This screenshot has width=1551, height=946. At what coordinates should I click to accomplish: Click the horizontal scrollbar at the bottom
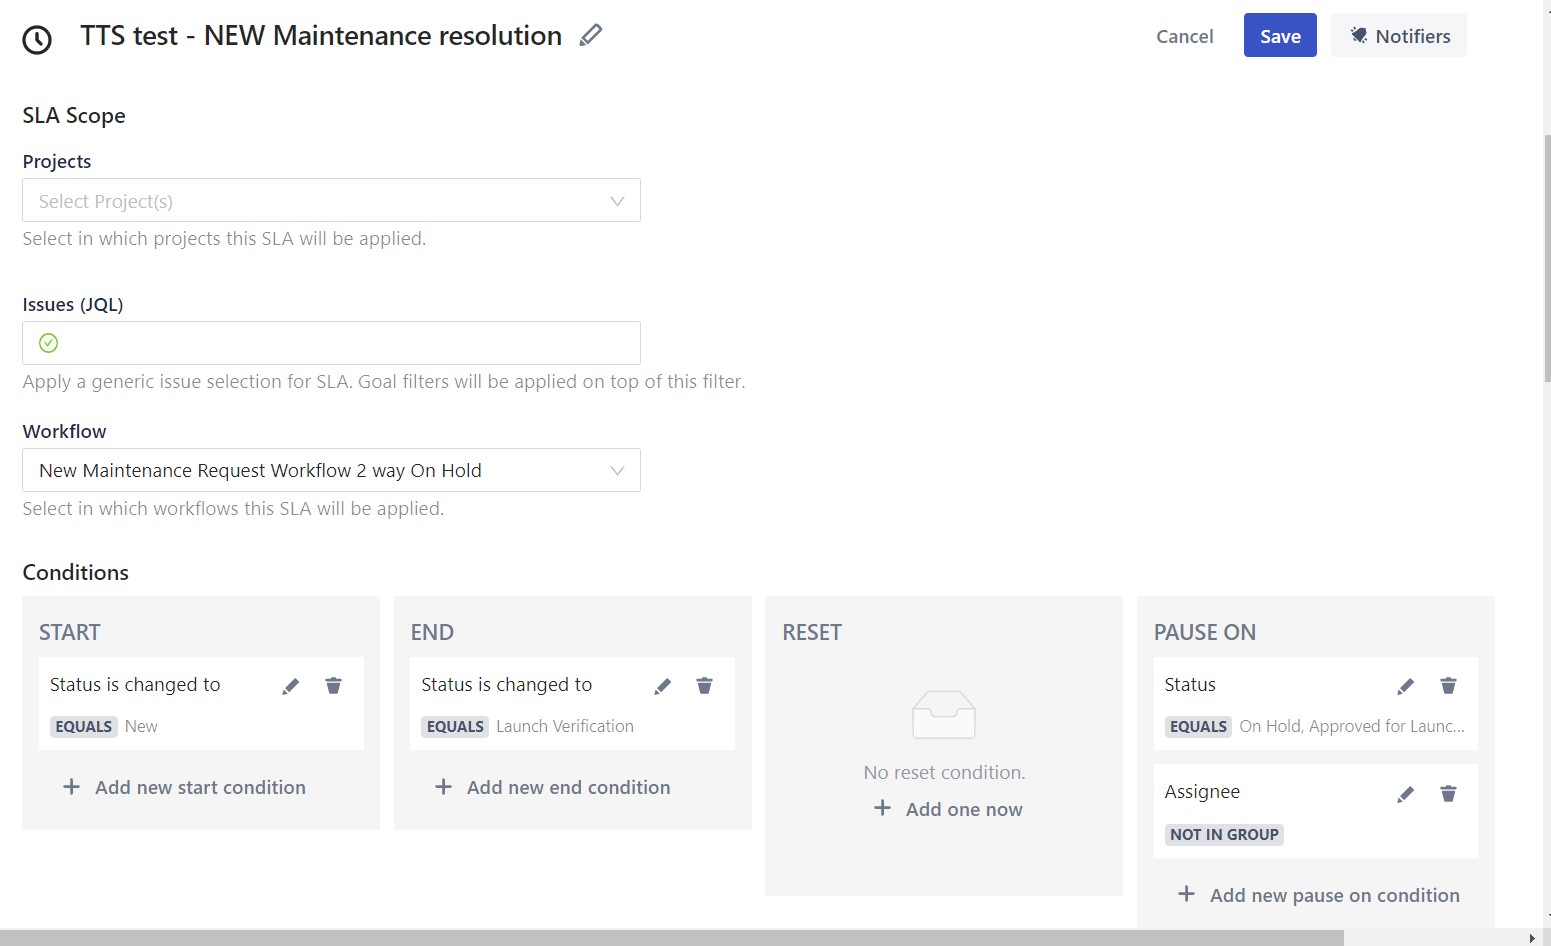point(672,938)
